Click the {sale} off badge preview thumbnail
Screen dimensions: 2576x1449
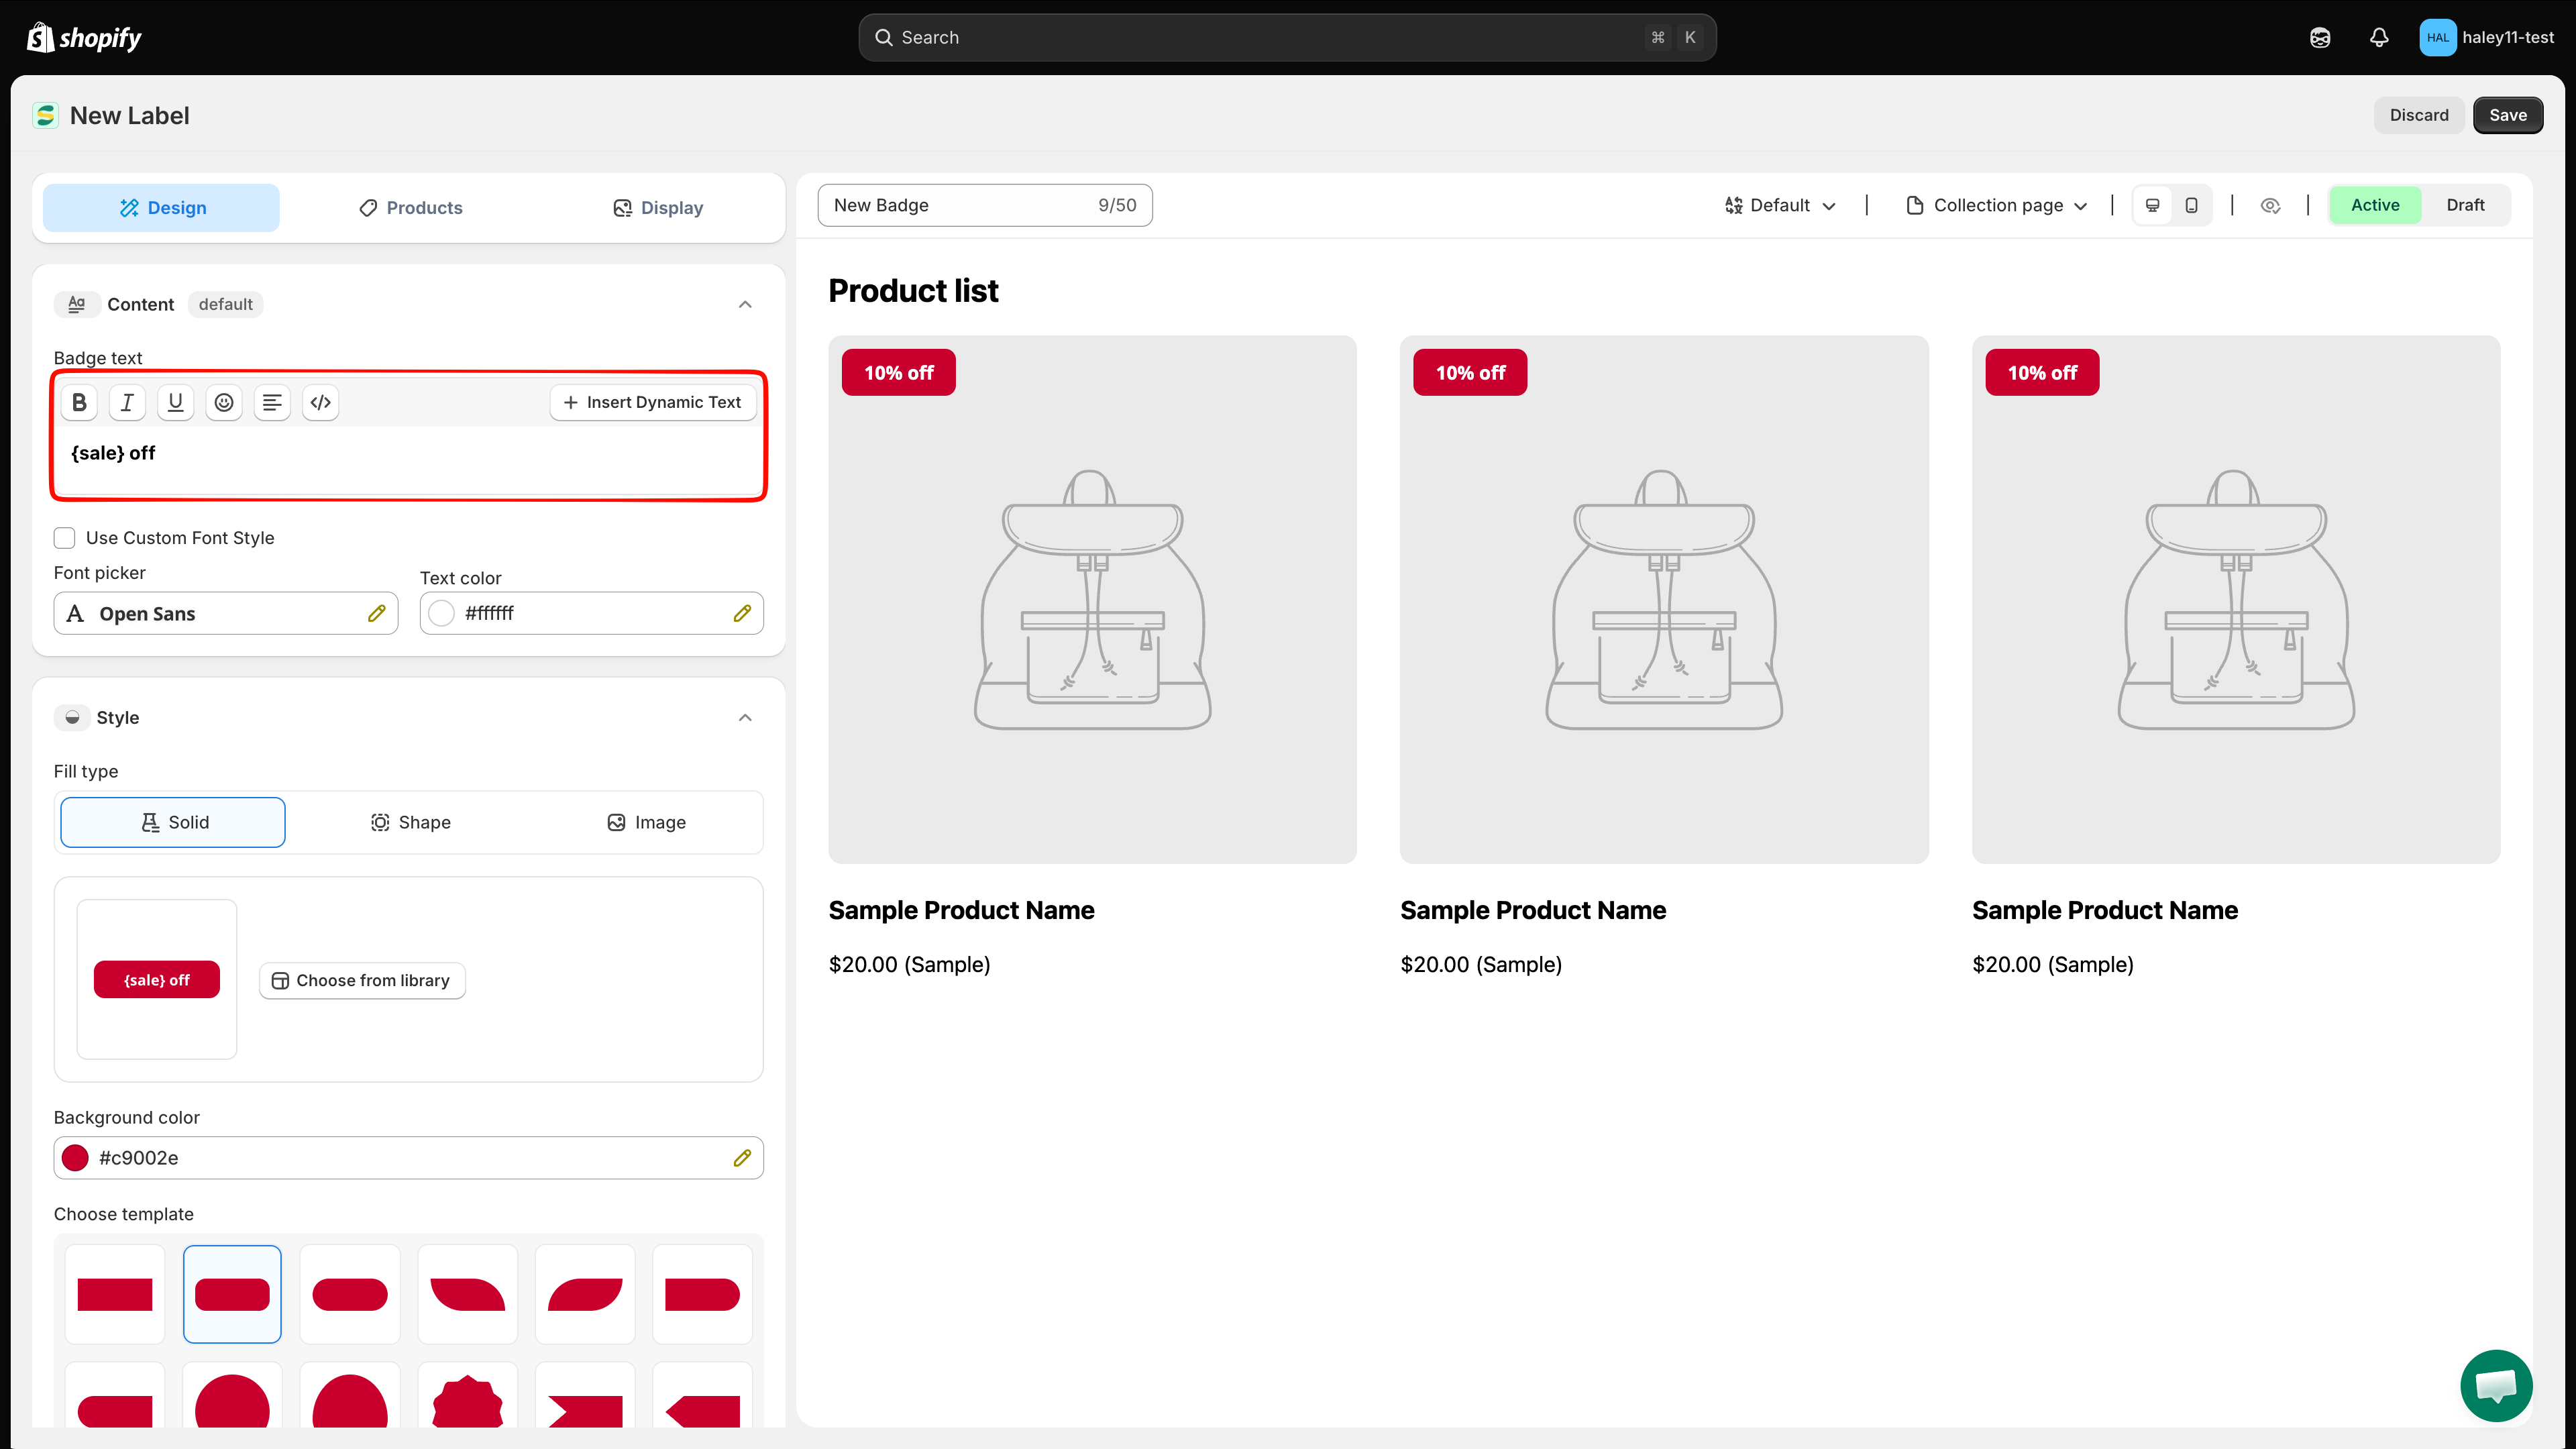click(157, 980)
